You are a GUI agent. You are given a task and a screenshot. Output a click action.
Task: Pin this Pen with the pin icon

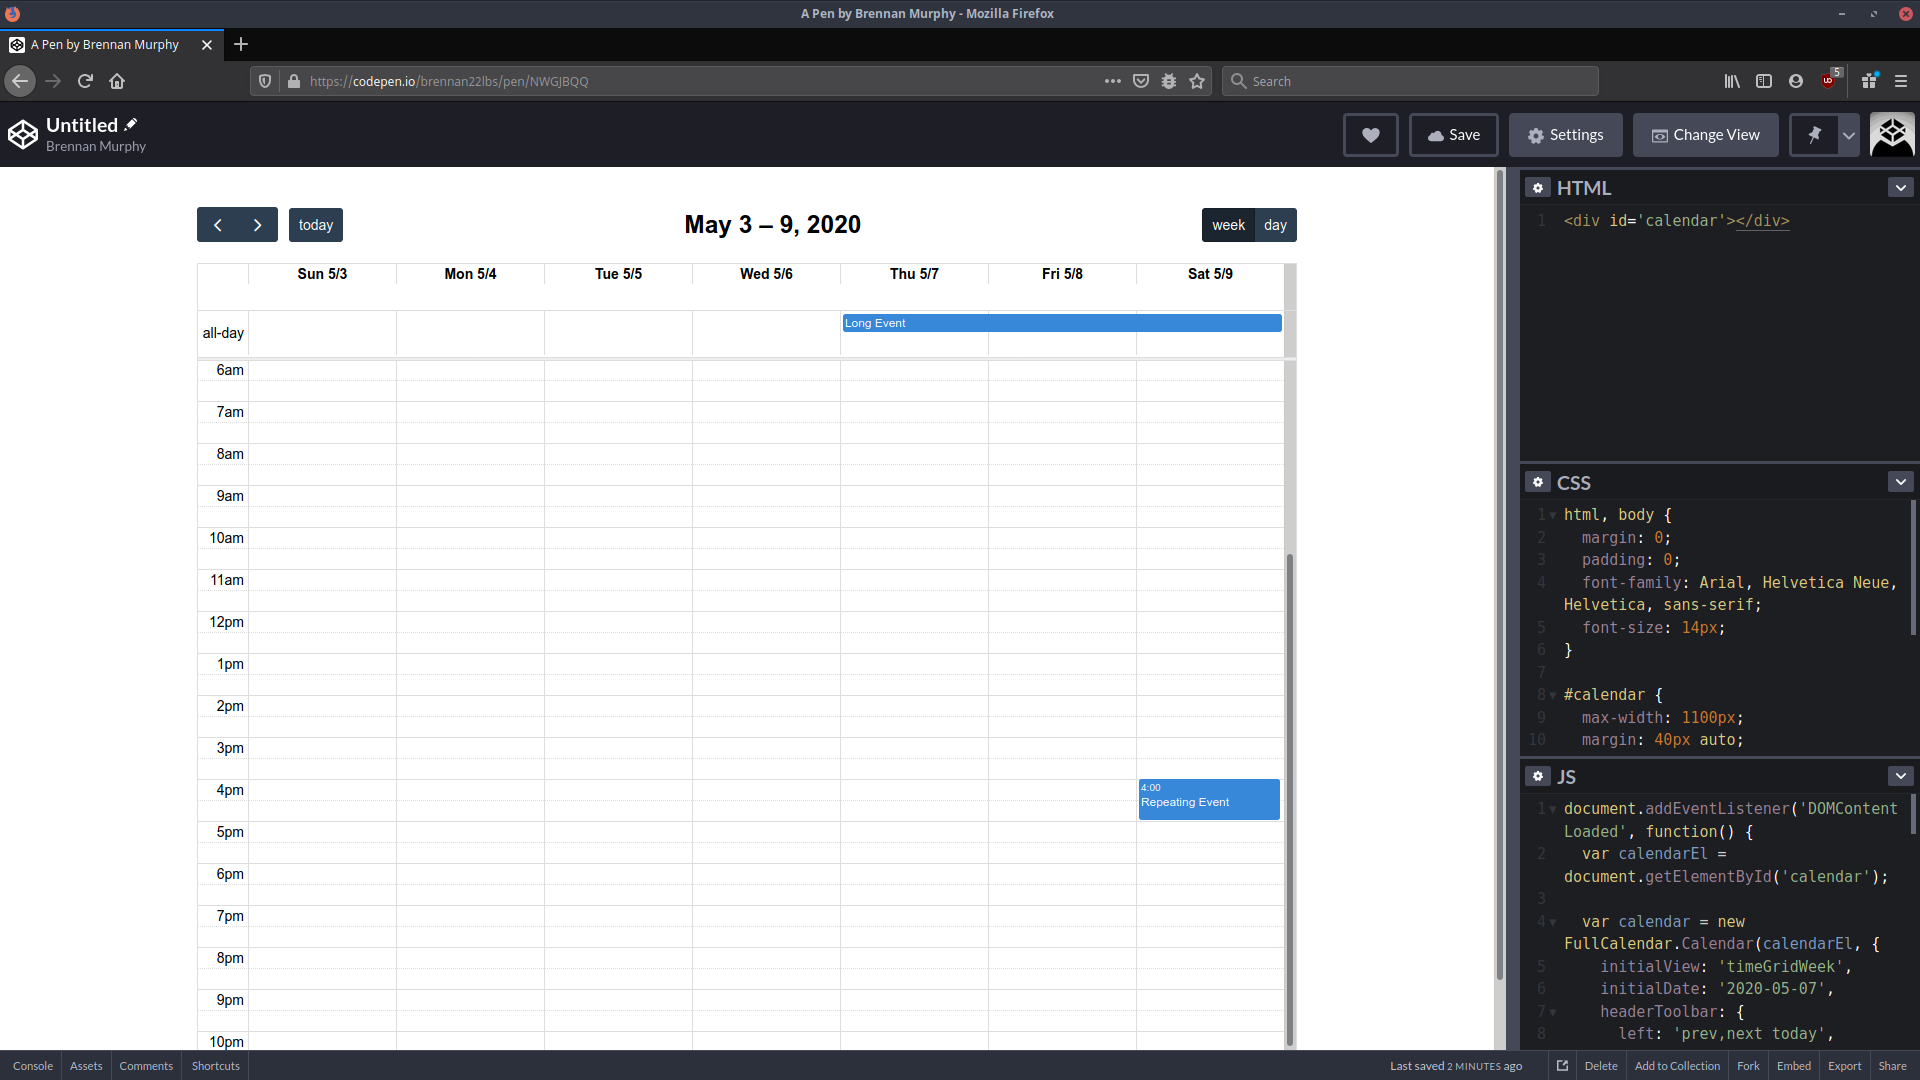click(x=1813, y=134)
